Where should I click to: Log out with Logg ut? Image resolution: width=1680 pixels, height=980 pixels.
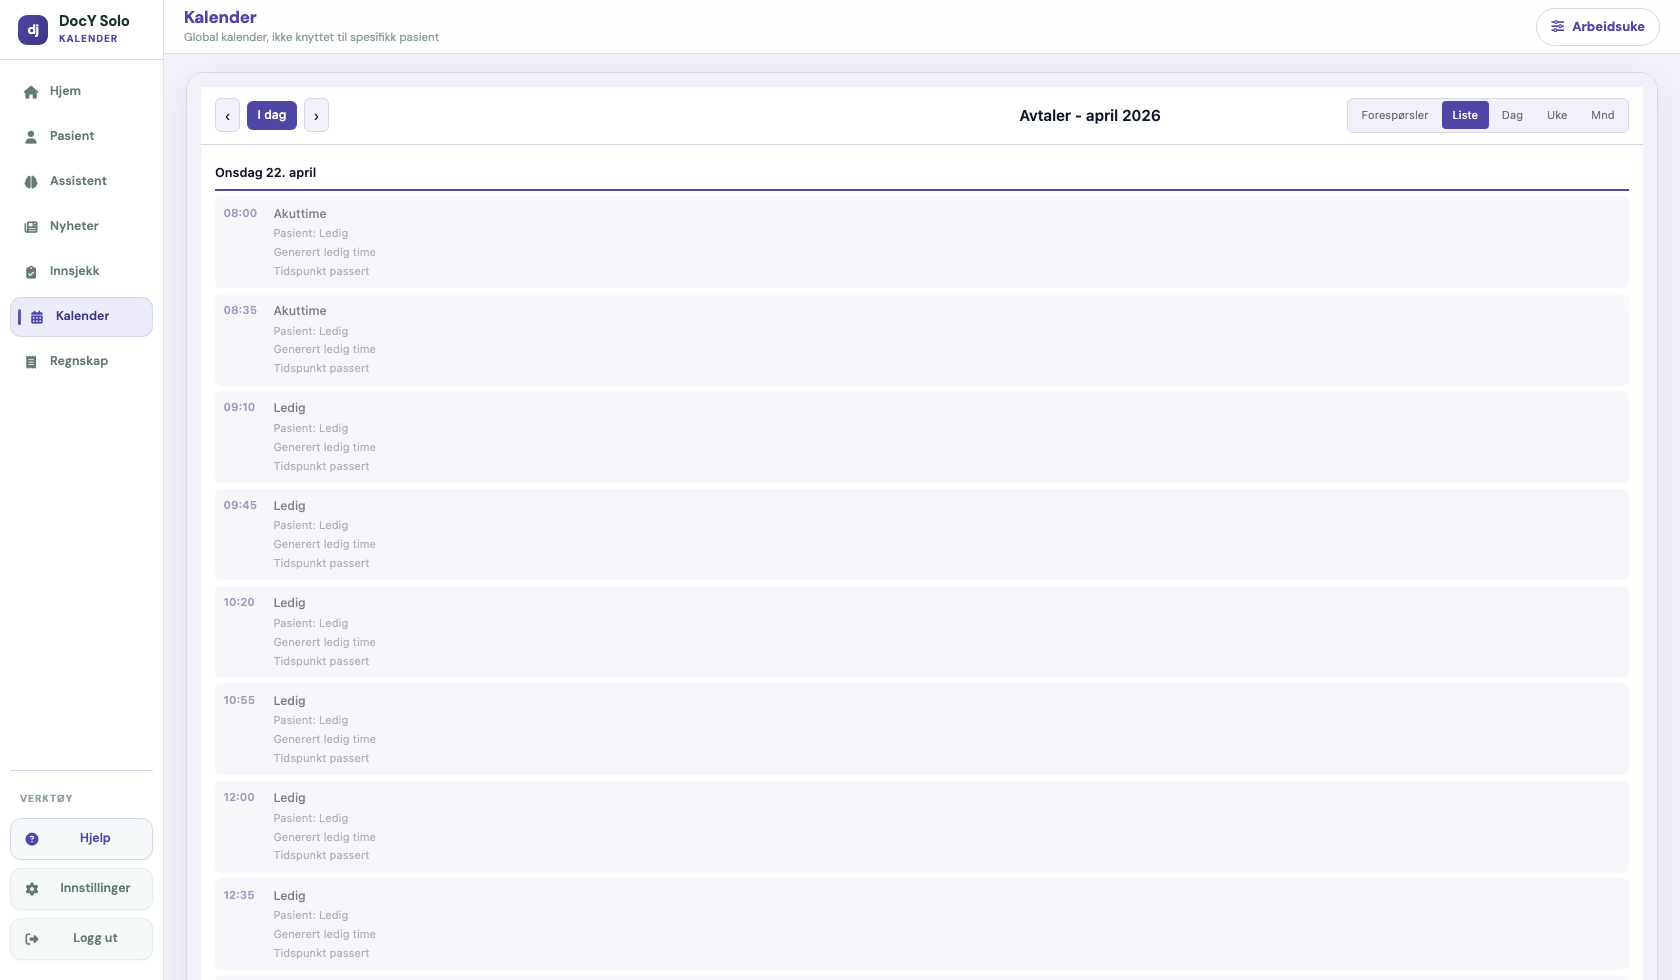81,939
